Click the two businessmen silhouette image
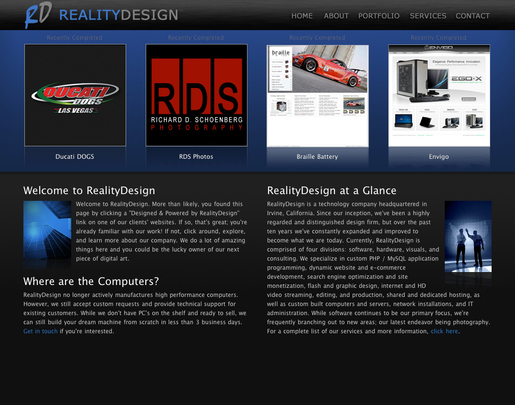The width and height of the screenshot is (515, 405). [x=468, y=236]
